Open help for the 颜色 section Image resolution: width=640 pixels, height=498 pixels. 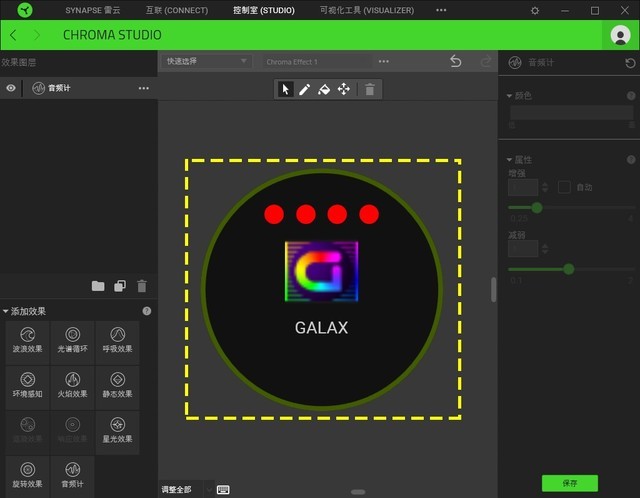(x=631, y=96)
